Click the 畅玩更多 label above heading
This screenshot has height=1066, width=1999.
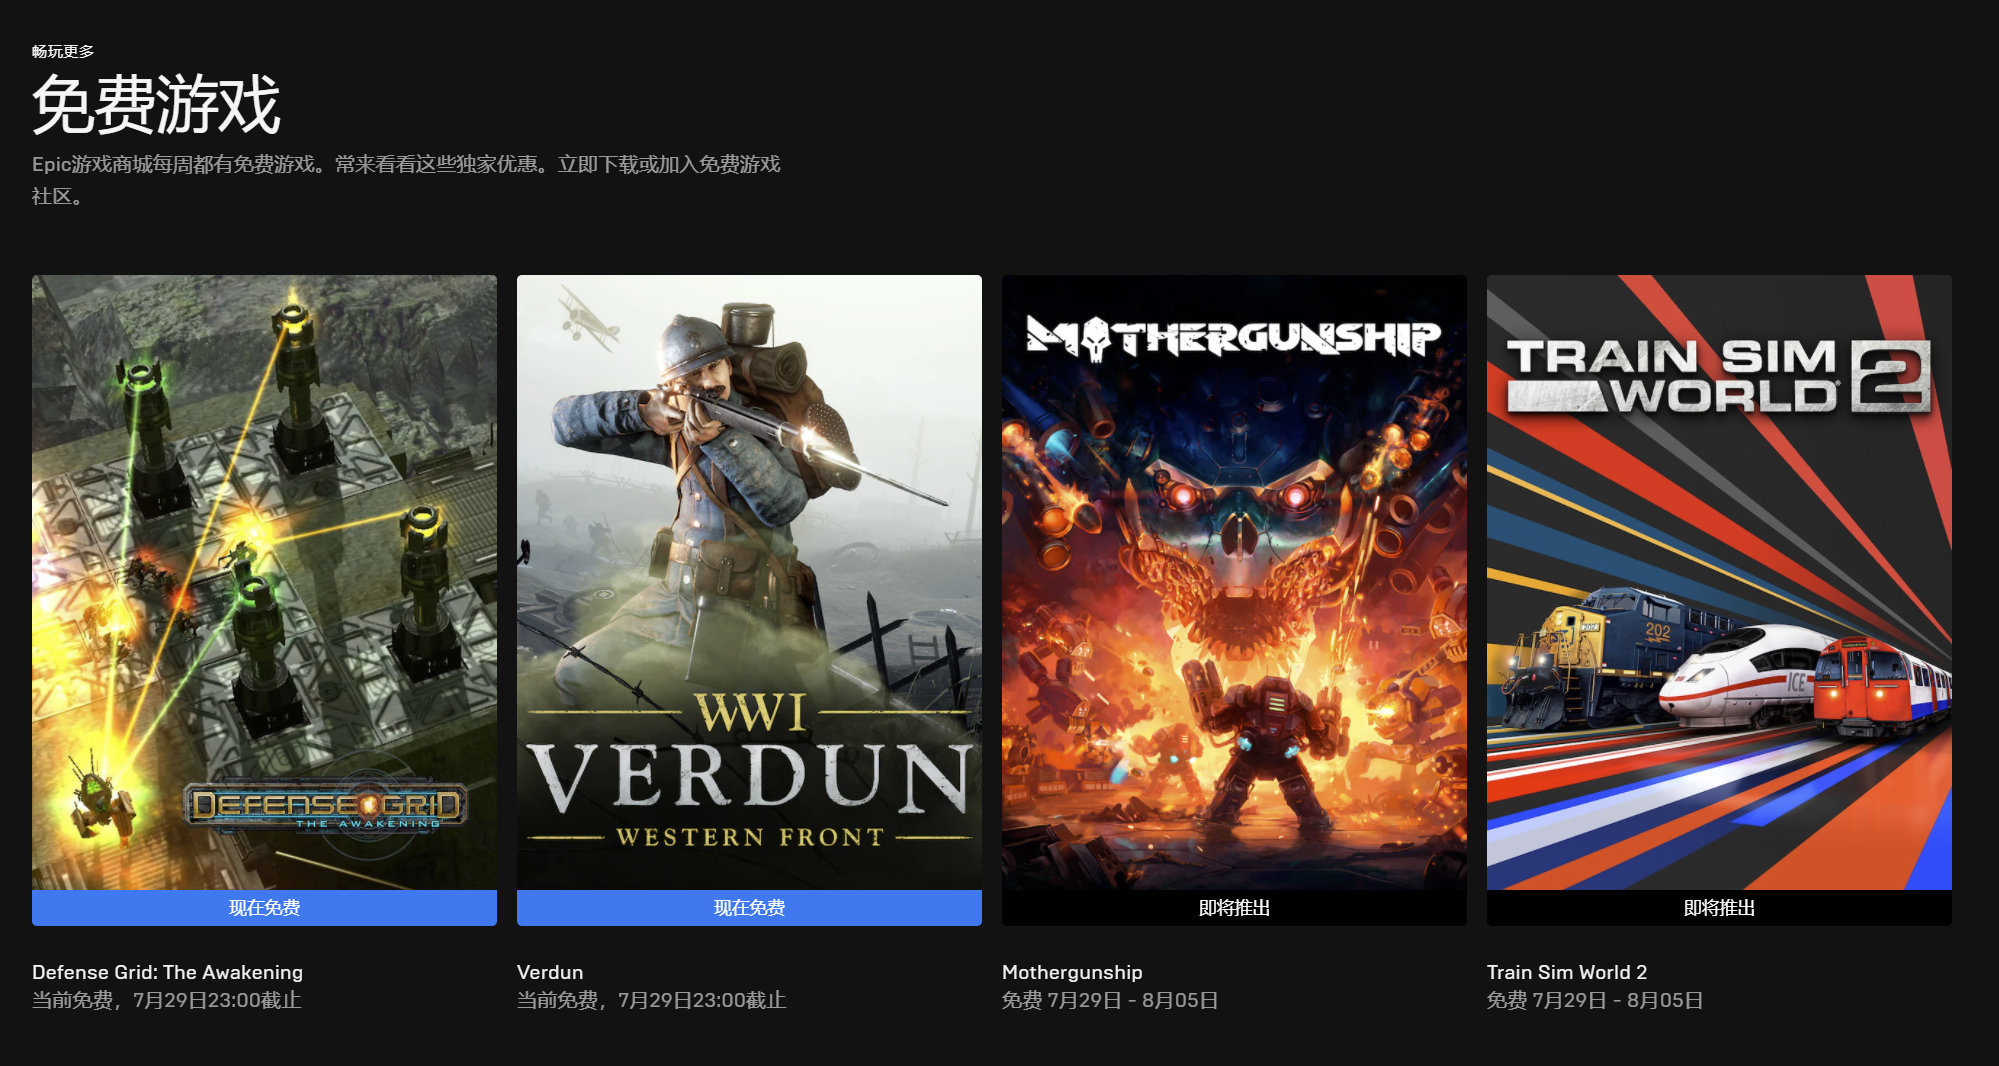(63, 51)
